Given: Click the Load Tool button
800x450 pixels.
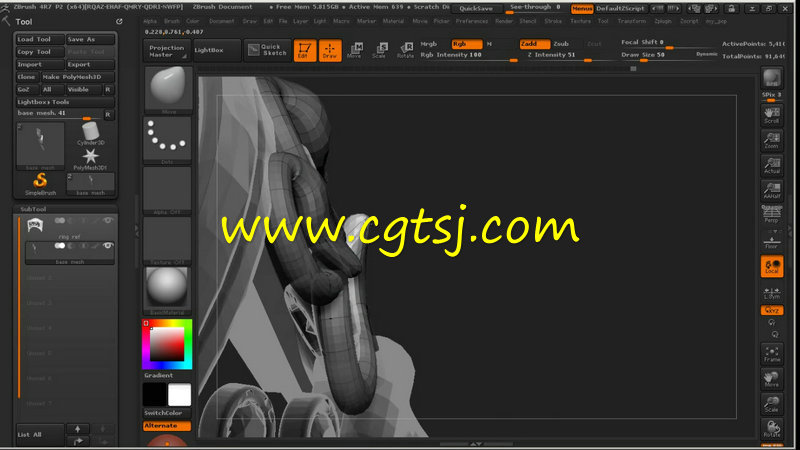Looking at the screenshot, I should (x=40, y=39).
